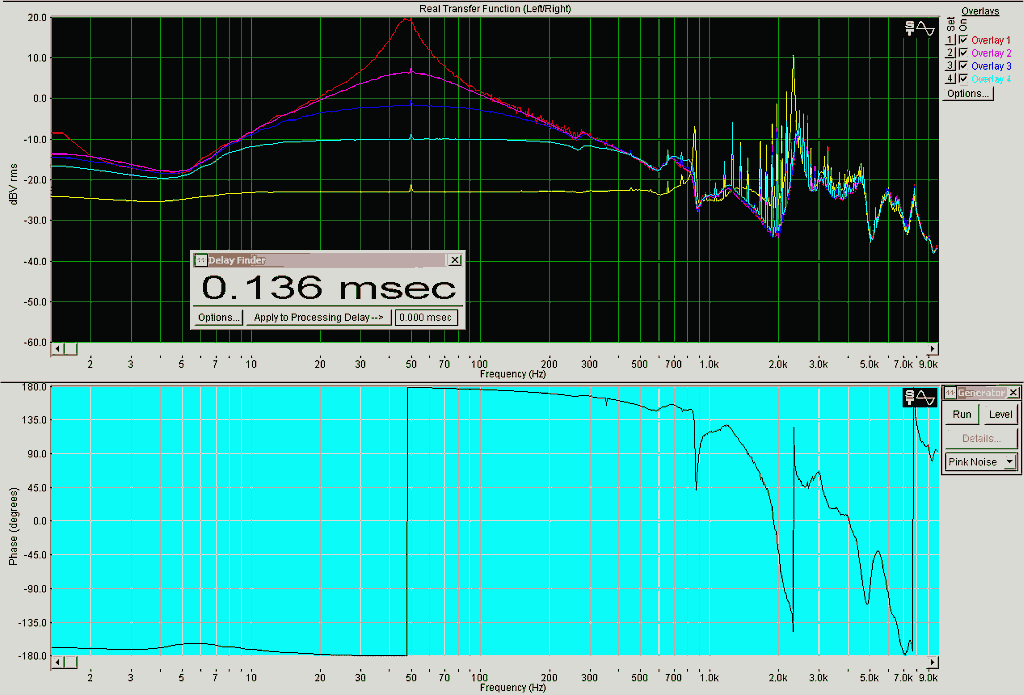The width and height of the screenshot is (1024, 695).
Task: Click Details button in Generator panel
Action: pos(982,438)
